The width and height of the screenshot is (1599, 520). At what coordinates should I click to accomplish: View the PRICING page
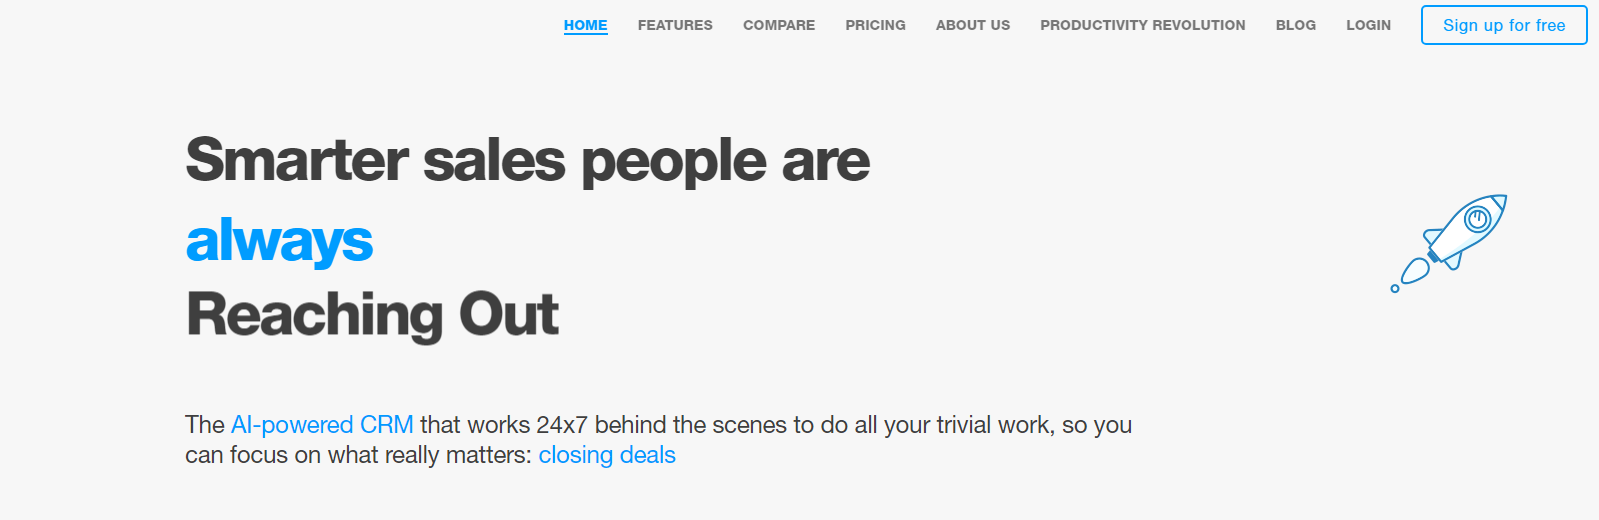point(875,25)
